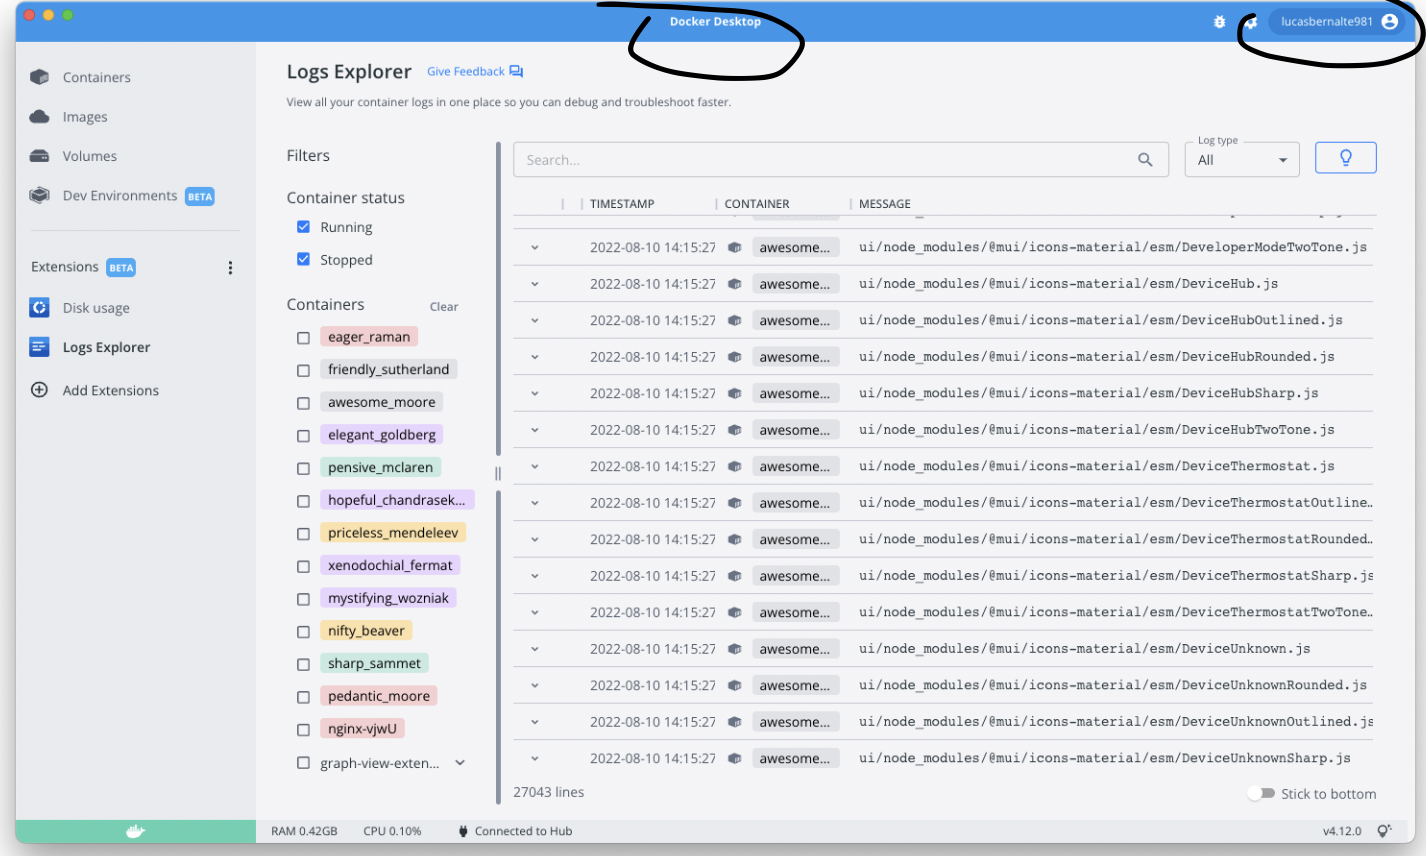Check the nifty_beaver container filter
This screenshot has height=856, width=1426.
(x=304, y=631)
